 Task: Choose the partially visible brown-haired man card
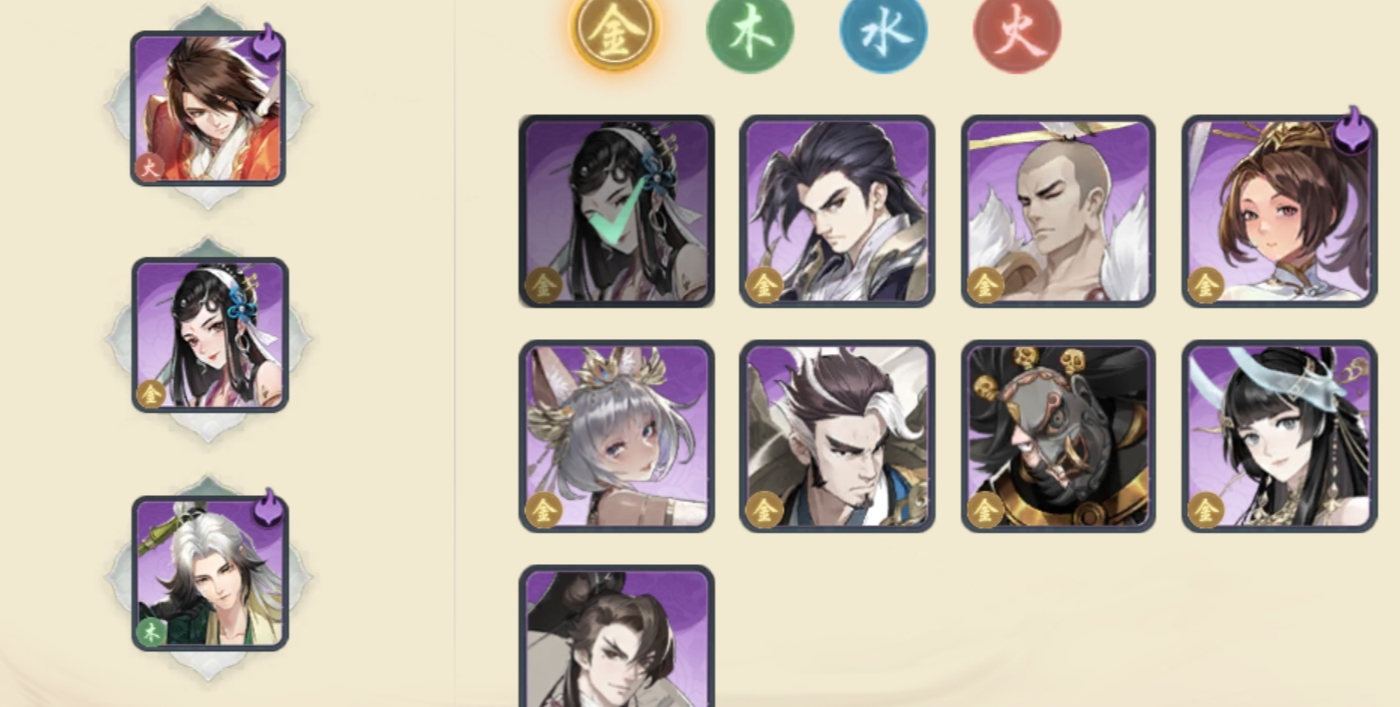coord(616,636)
